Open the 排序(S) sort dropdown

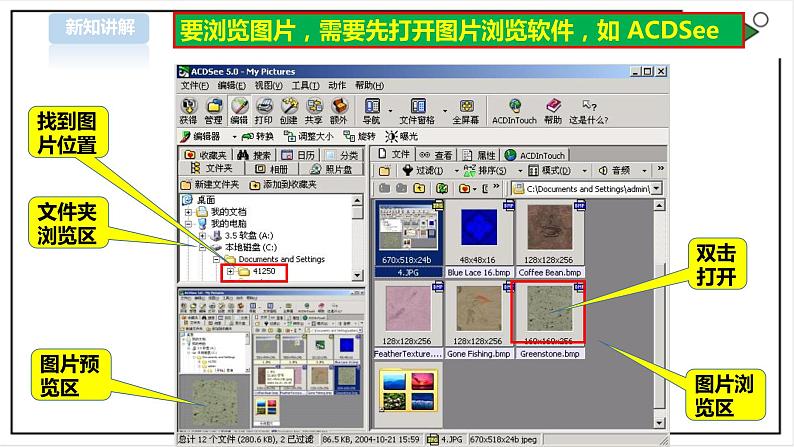[520, 171]
